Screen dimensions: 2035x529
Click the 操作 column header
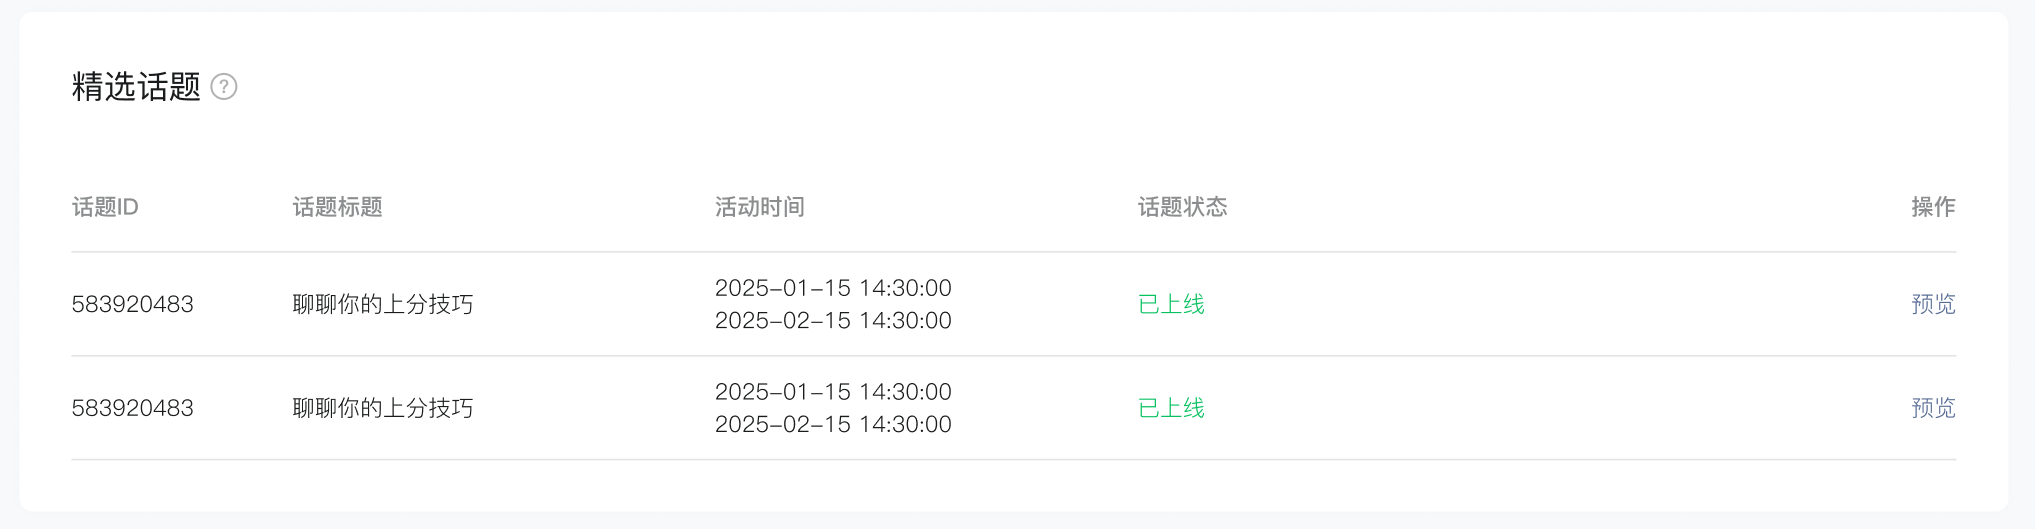[1932, 207]
